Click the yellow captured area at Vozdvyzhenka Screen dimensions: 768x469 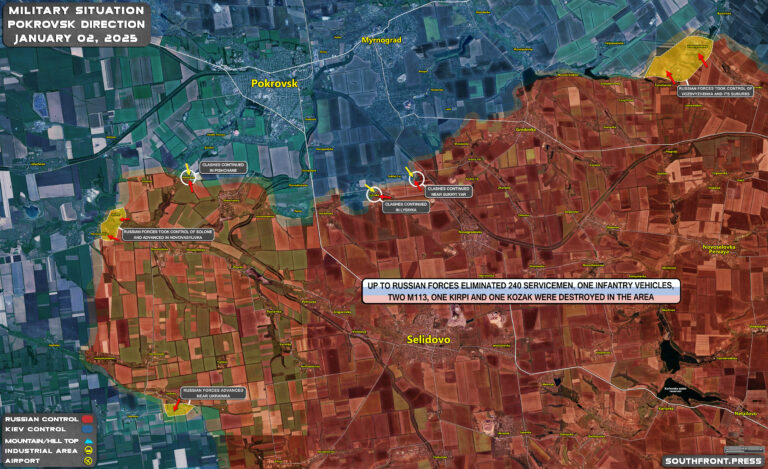click(677, 59)
